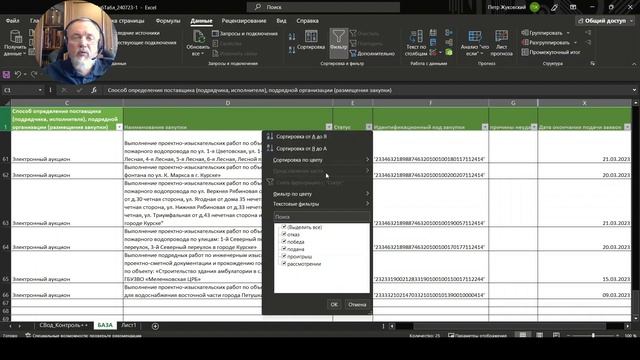Click Normal view icon in status bar

[x=523, y=336]
